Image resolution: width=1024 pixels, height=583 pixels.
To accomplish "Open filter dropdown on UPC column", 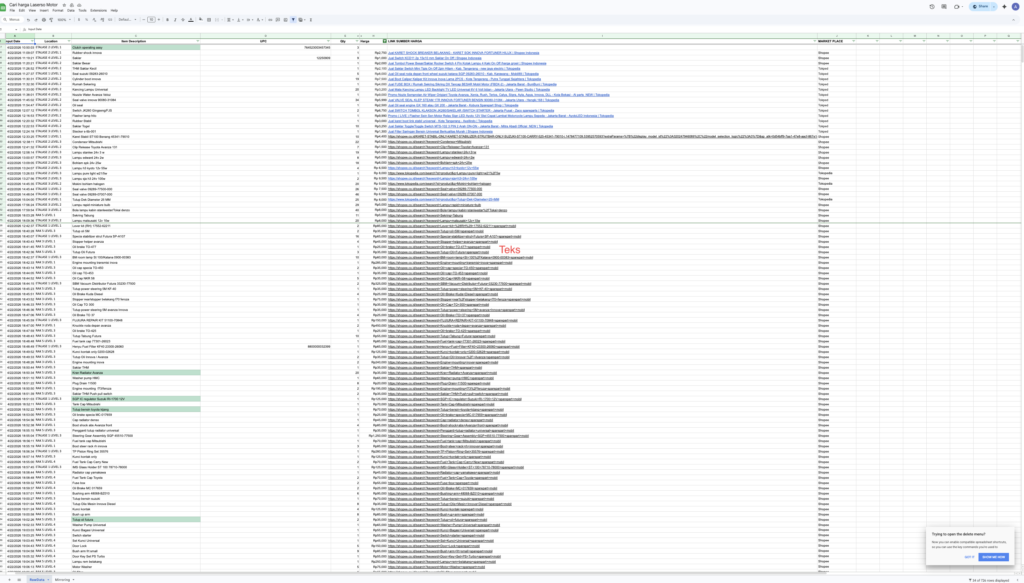I will tap(328, 41).
